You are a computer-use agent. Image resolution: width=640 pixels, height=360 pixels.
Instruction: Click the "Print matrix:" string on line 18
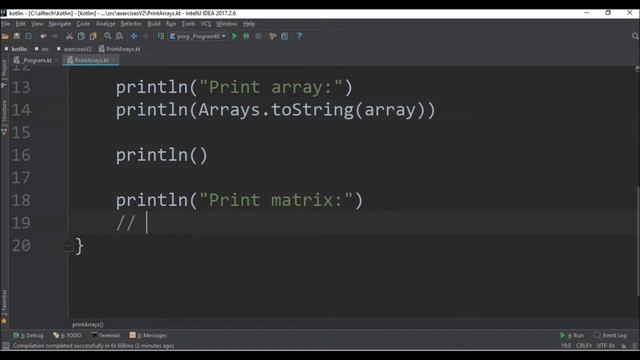tap(276, 200)
